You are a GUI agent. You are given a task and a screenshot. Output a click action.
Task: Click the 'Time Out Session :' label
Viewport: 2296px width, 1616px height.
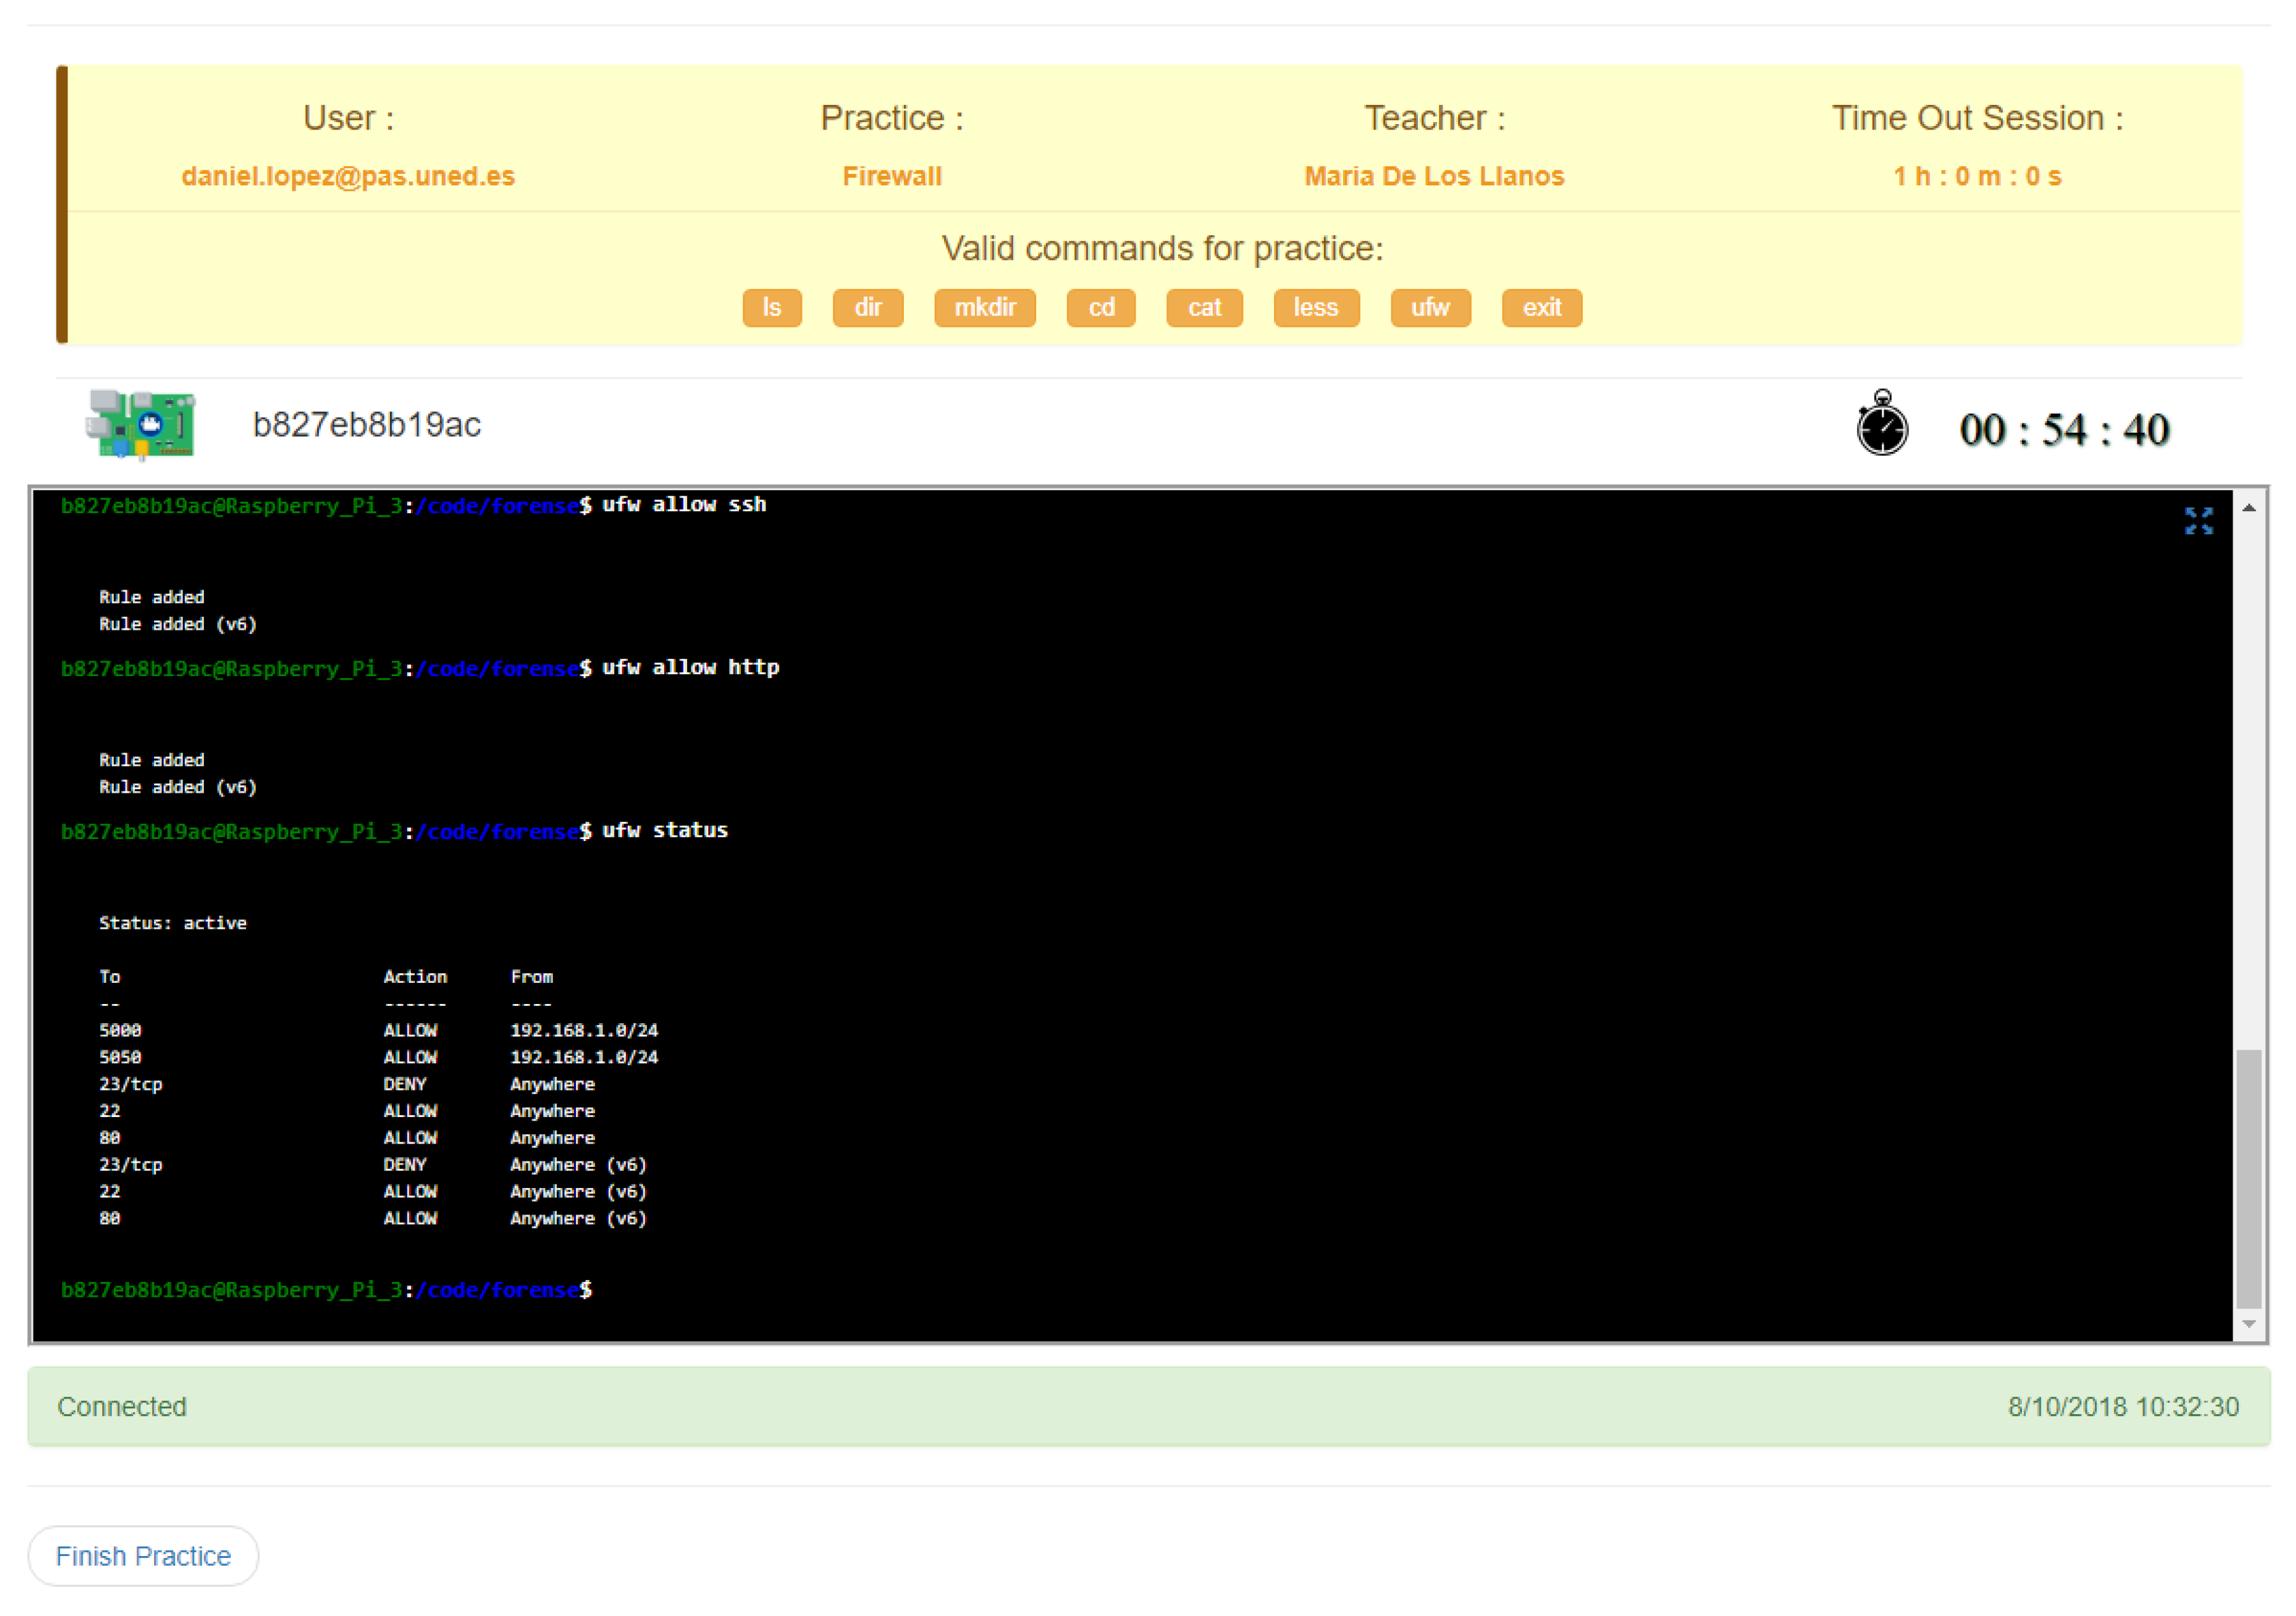click(x=1977, y=118)
